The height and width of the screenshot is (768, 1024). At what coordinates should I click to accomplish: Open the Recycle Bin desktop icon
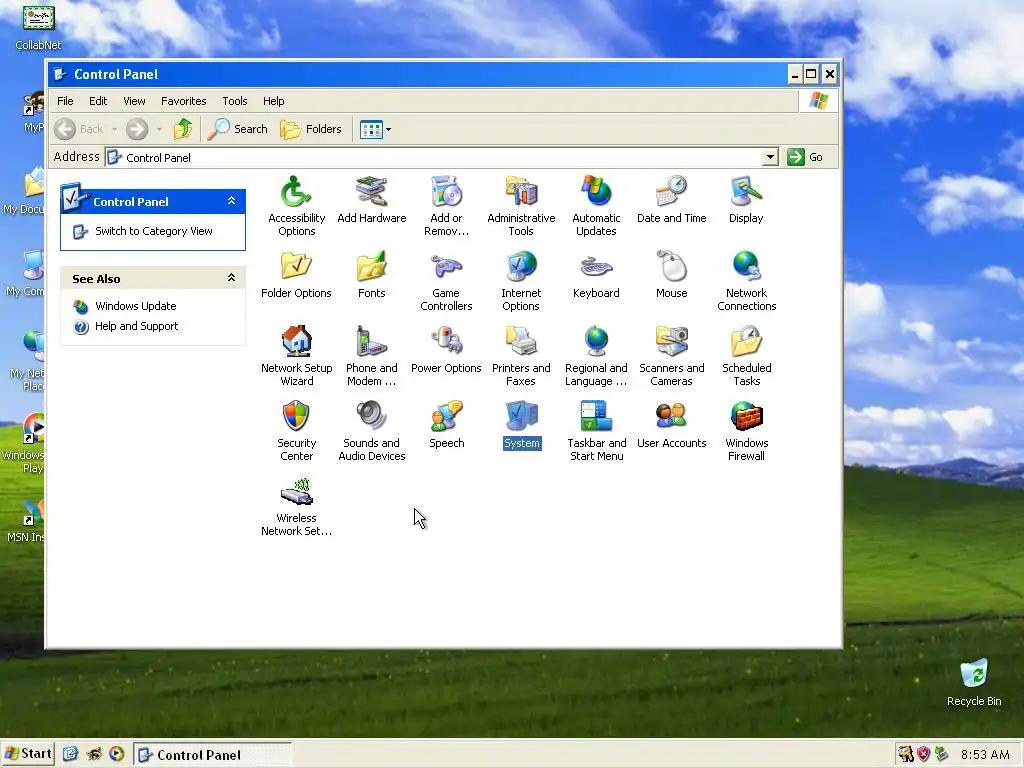[974, 683]
